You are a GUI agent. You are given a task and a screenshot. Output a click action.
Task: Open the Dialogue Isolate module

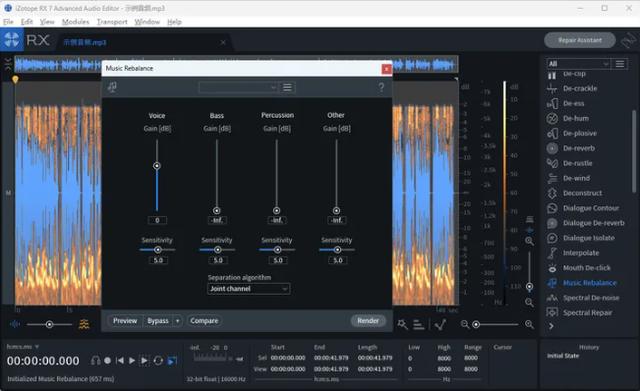click(589, 238)
